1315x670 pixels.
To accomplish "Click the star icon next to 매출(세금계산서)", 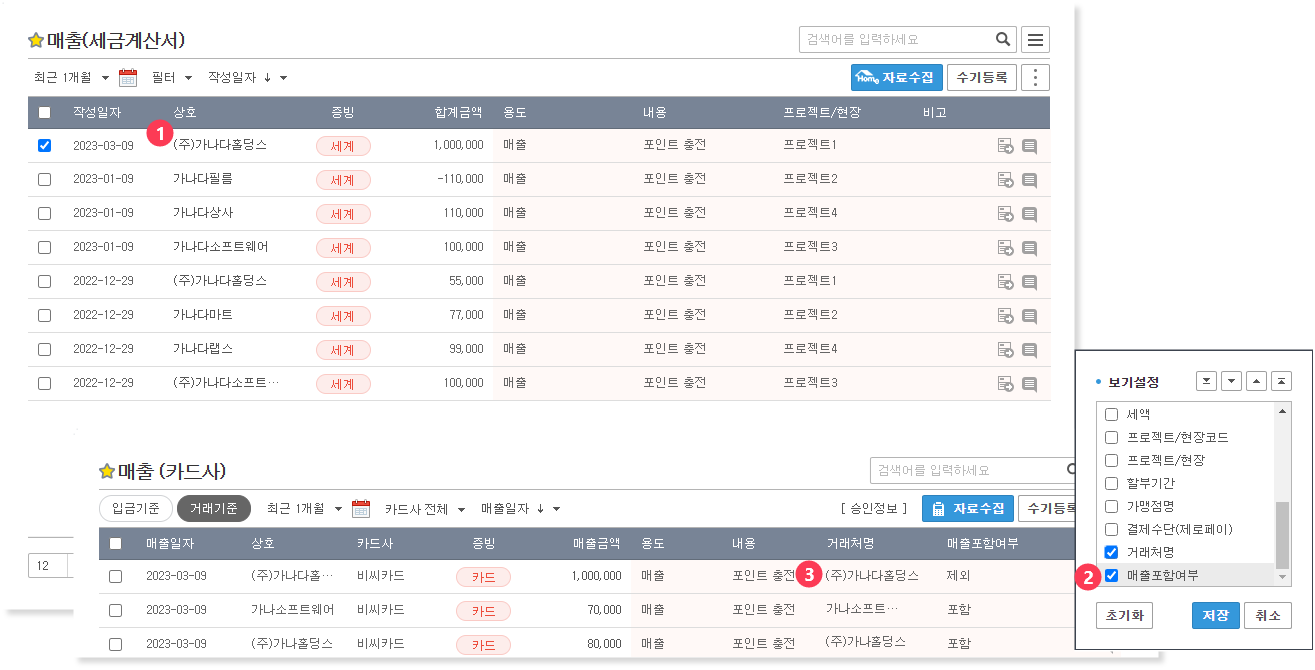I will 36,41.
